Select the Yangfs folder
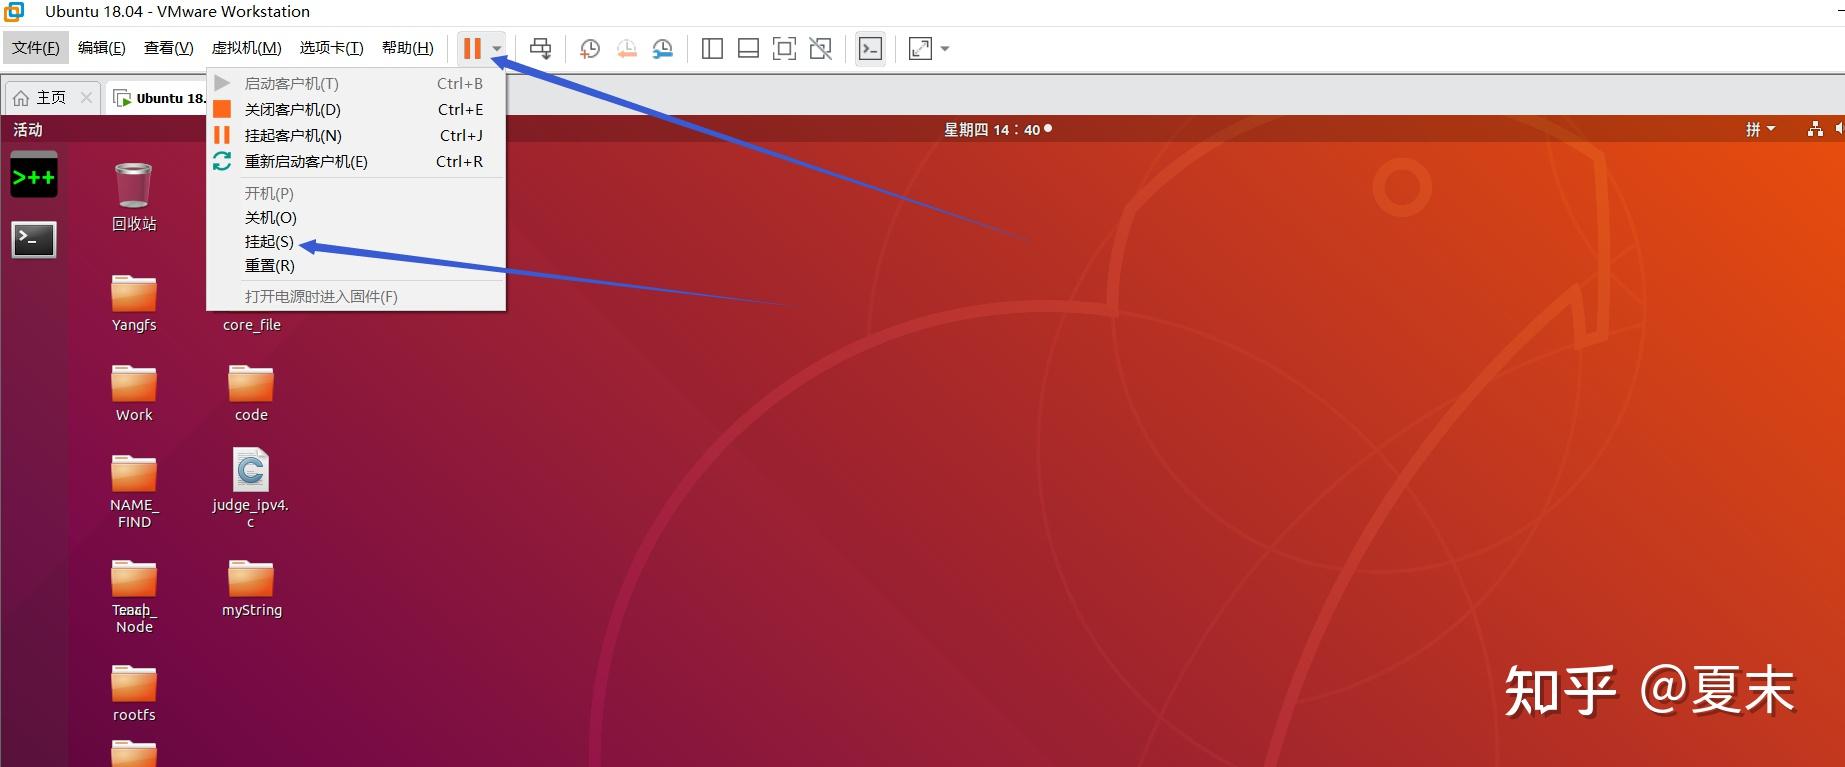 [x=134, y=303]
